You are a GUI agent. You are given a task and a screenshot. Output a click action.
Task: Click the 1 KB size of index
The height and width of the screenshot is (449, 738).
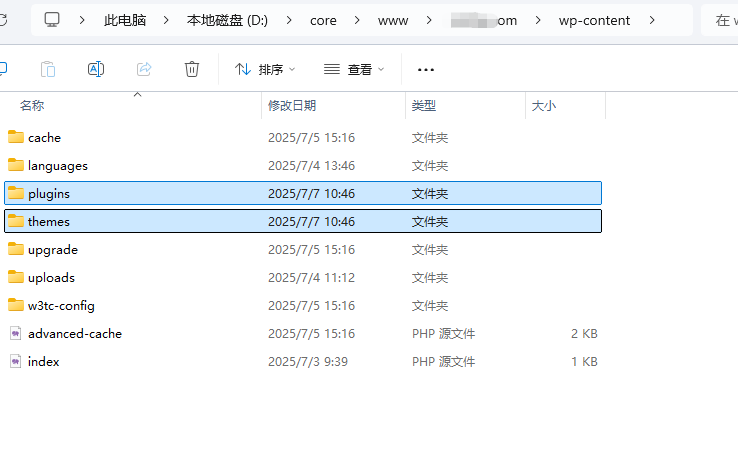coord(584,361)
